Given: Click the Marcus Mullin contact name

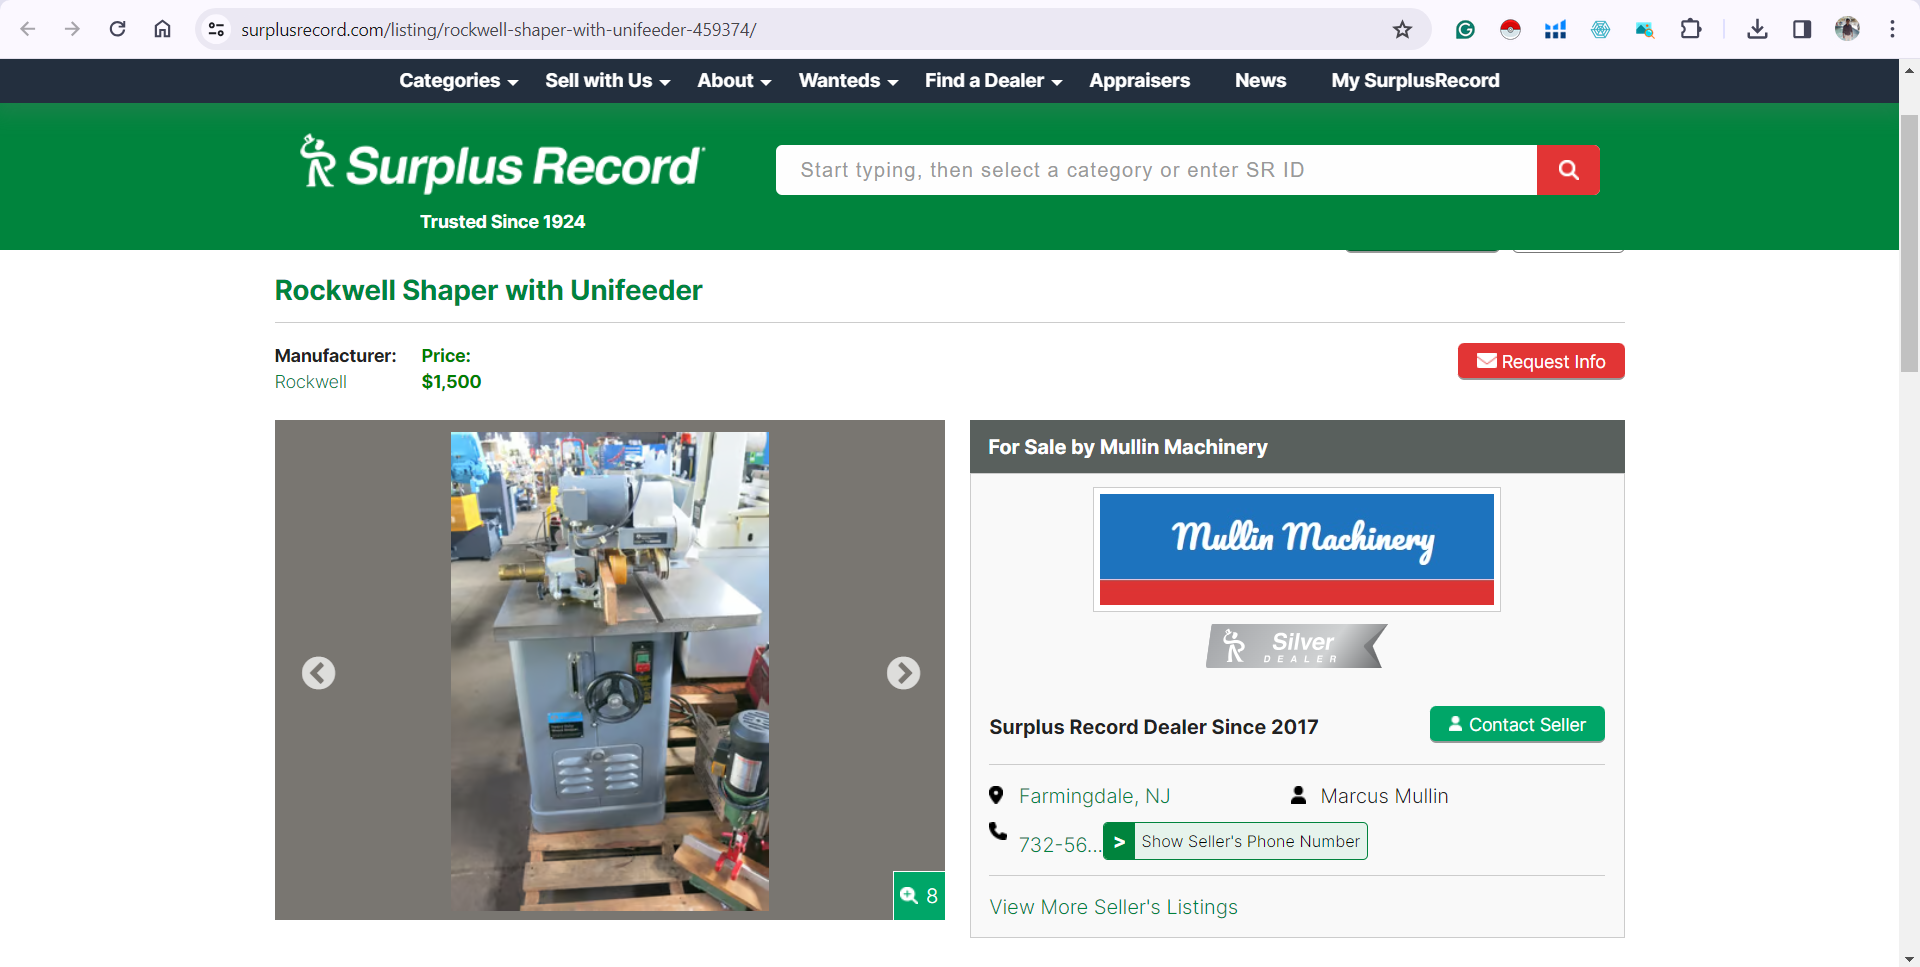Looking at the screenshot, I should (1384, 796).
